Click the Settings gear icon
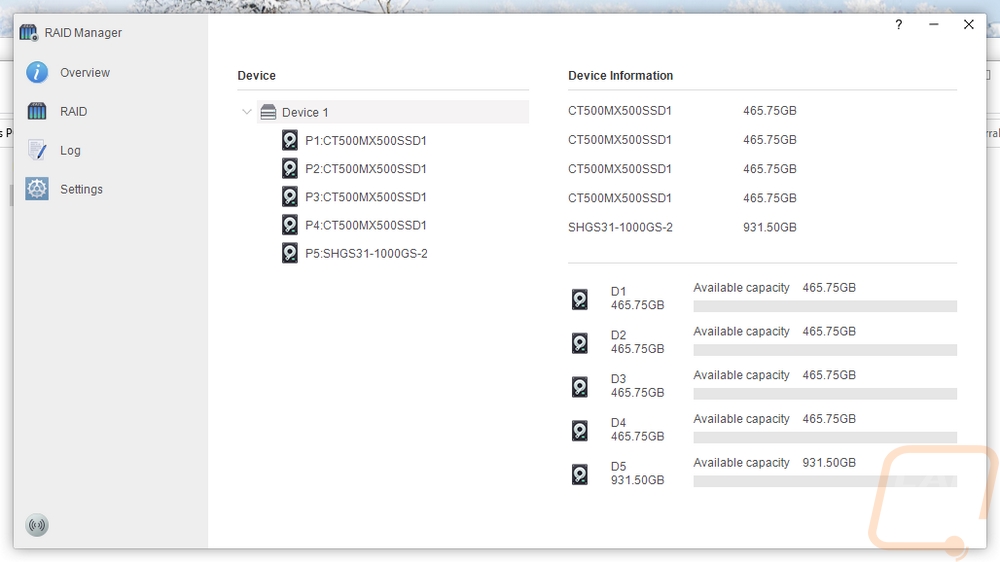The height and width of the screenshot is (562, 1000). (37, 189)
